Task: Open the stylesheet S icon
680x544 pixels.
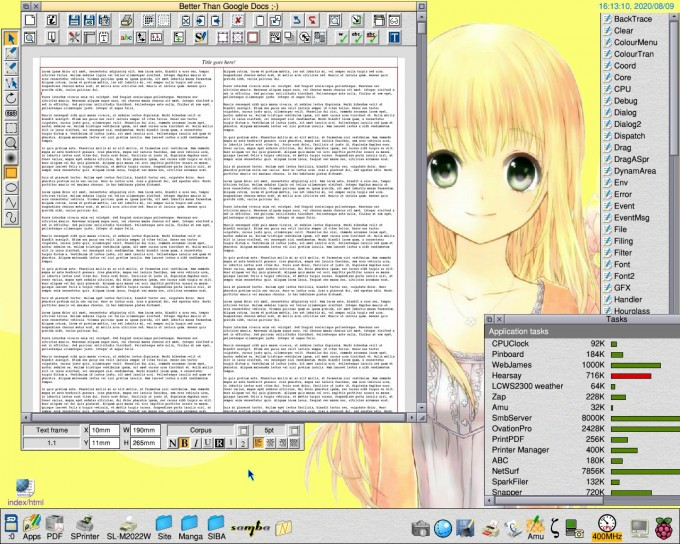Action: [x=200, y=37]
